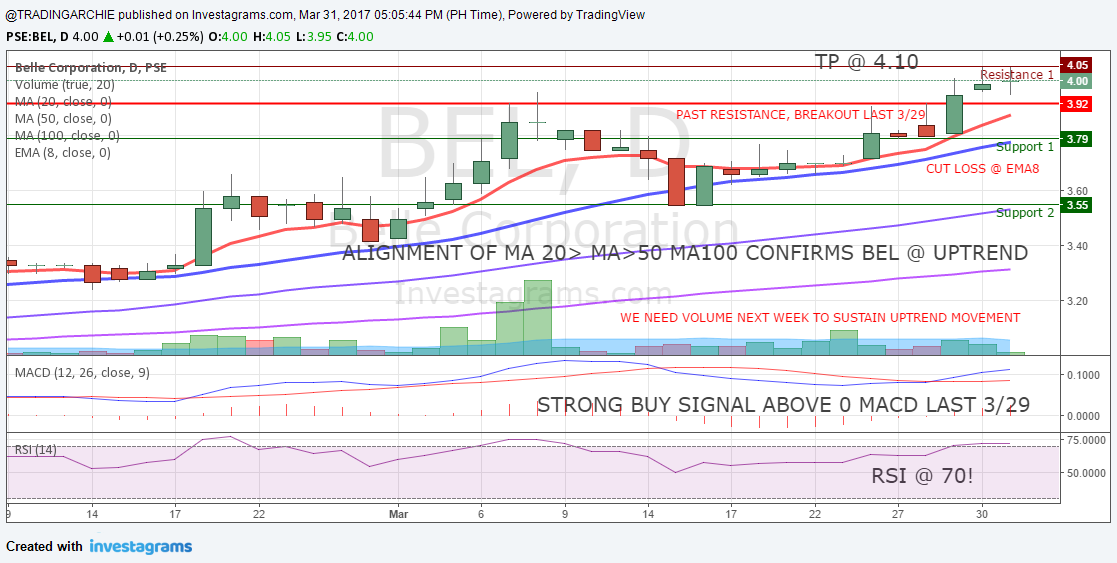
Task: Click the 'H:4.05' high value in header
Action: point(274,37)
